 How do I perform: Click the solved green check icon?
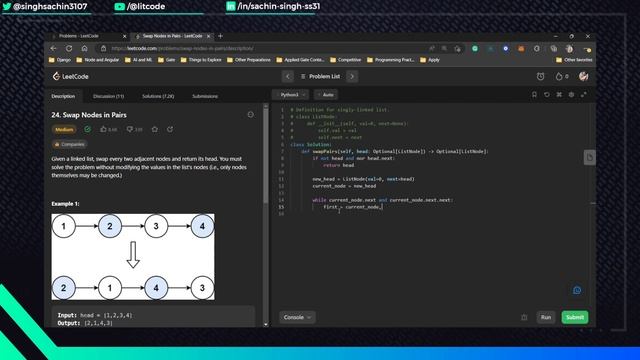pyautogui.click(x=87, y=129)
